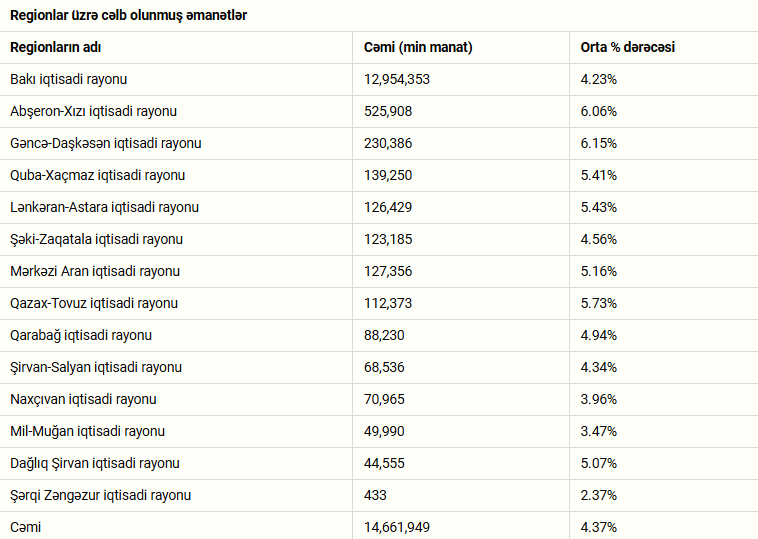Viewport: 758px width, 539px height.
Task: Click the amount 126,429 for Lənkəran-Astara
Action: [x=388, y=207]
